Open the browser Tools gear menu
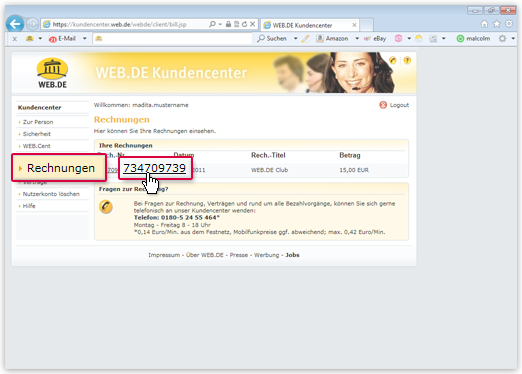Screen dimensions: 522x374 click(509, 24)
